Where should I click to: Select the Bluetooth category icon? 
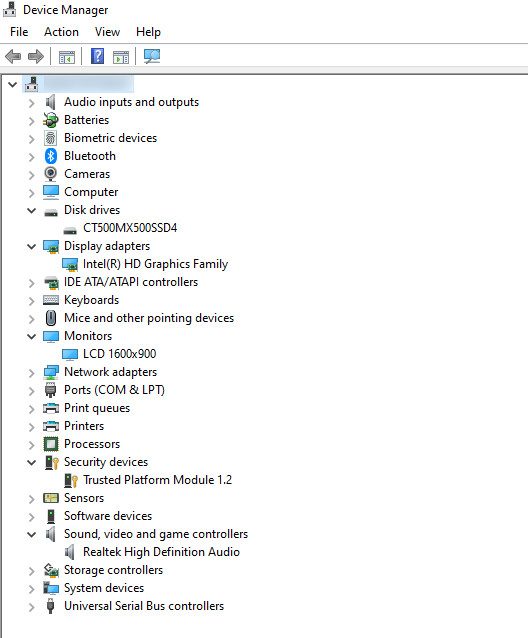(x=51, y=156)
